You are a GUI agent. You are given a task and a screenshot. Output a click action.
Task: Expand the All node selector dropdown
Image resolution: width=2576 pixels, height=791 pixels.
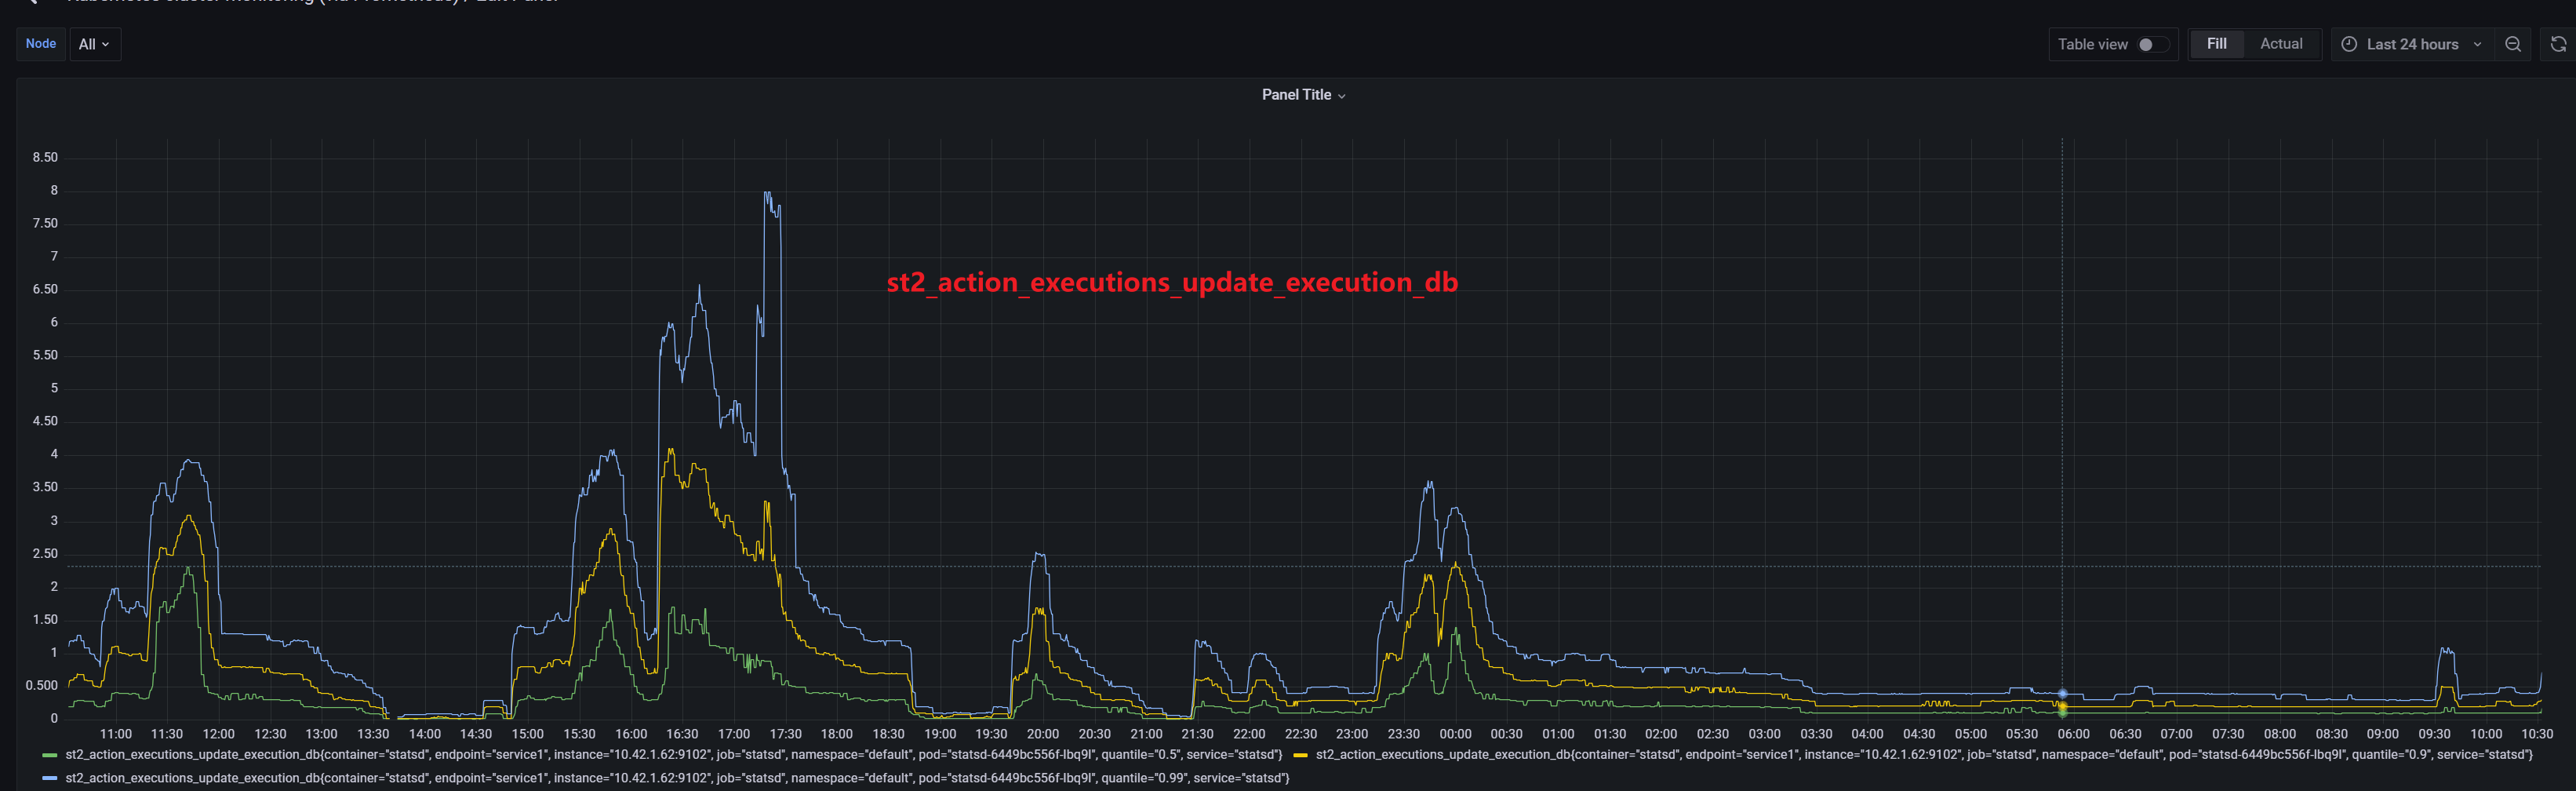tap(95, 44)
